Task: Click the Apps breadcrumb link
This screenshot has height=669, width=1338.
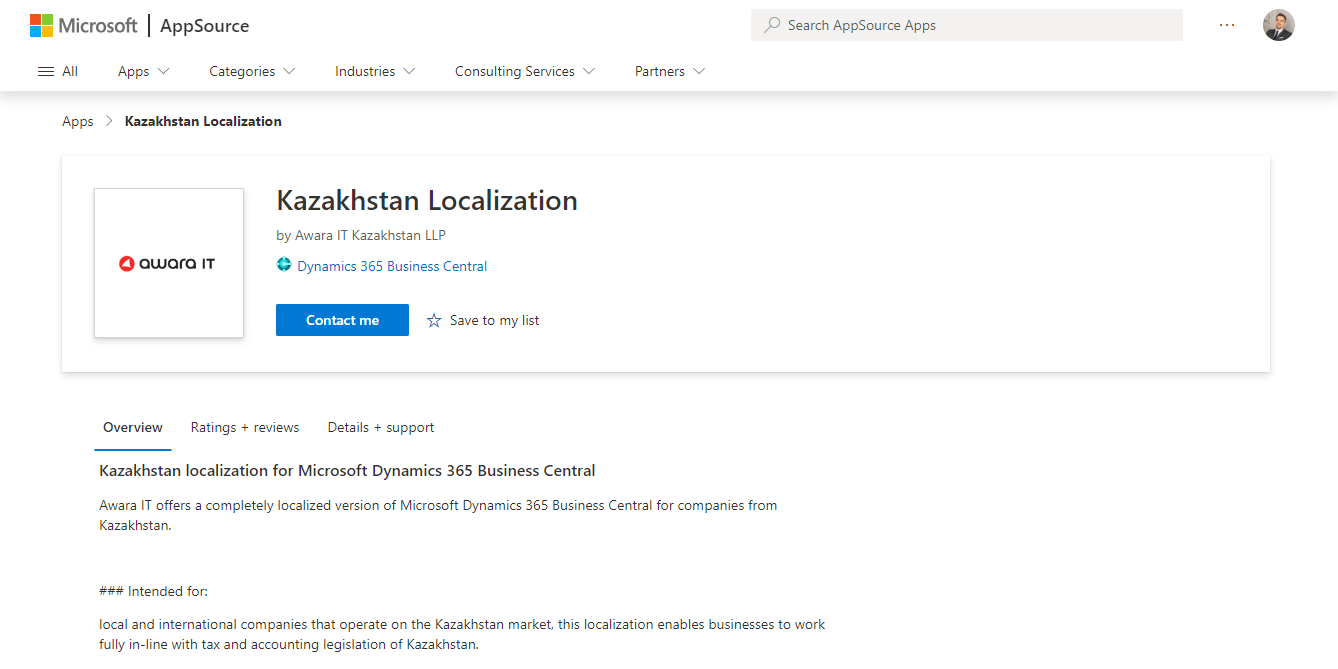Action: click(x=77, y=120)
